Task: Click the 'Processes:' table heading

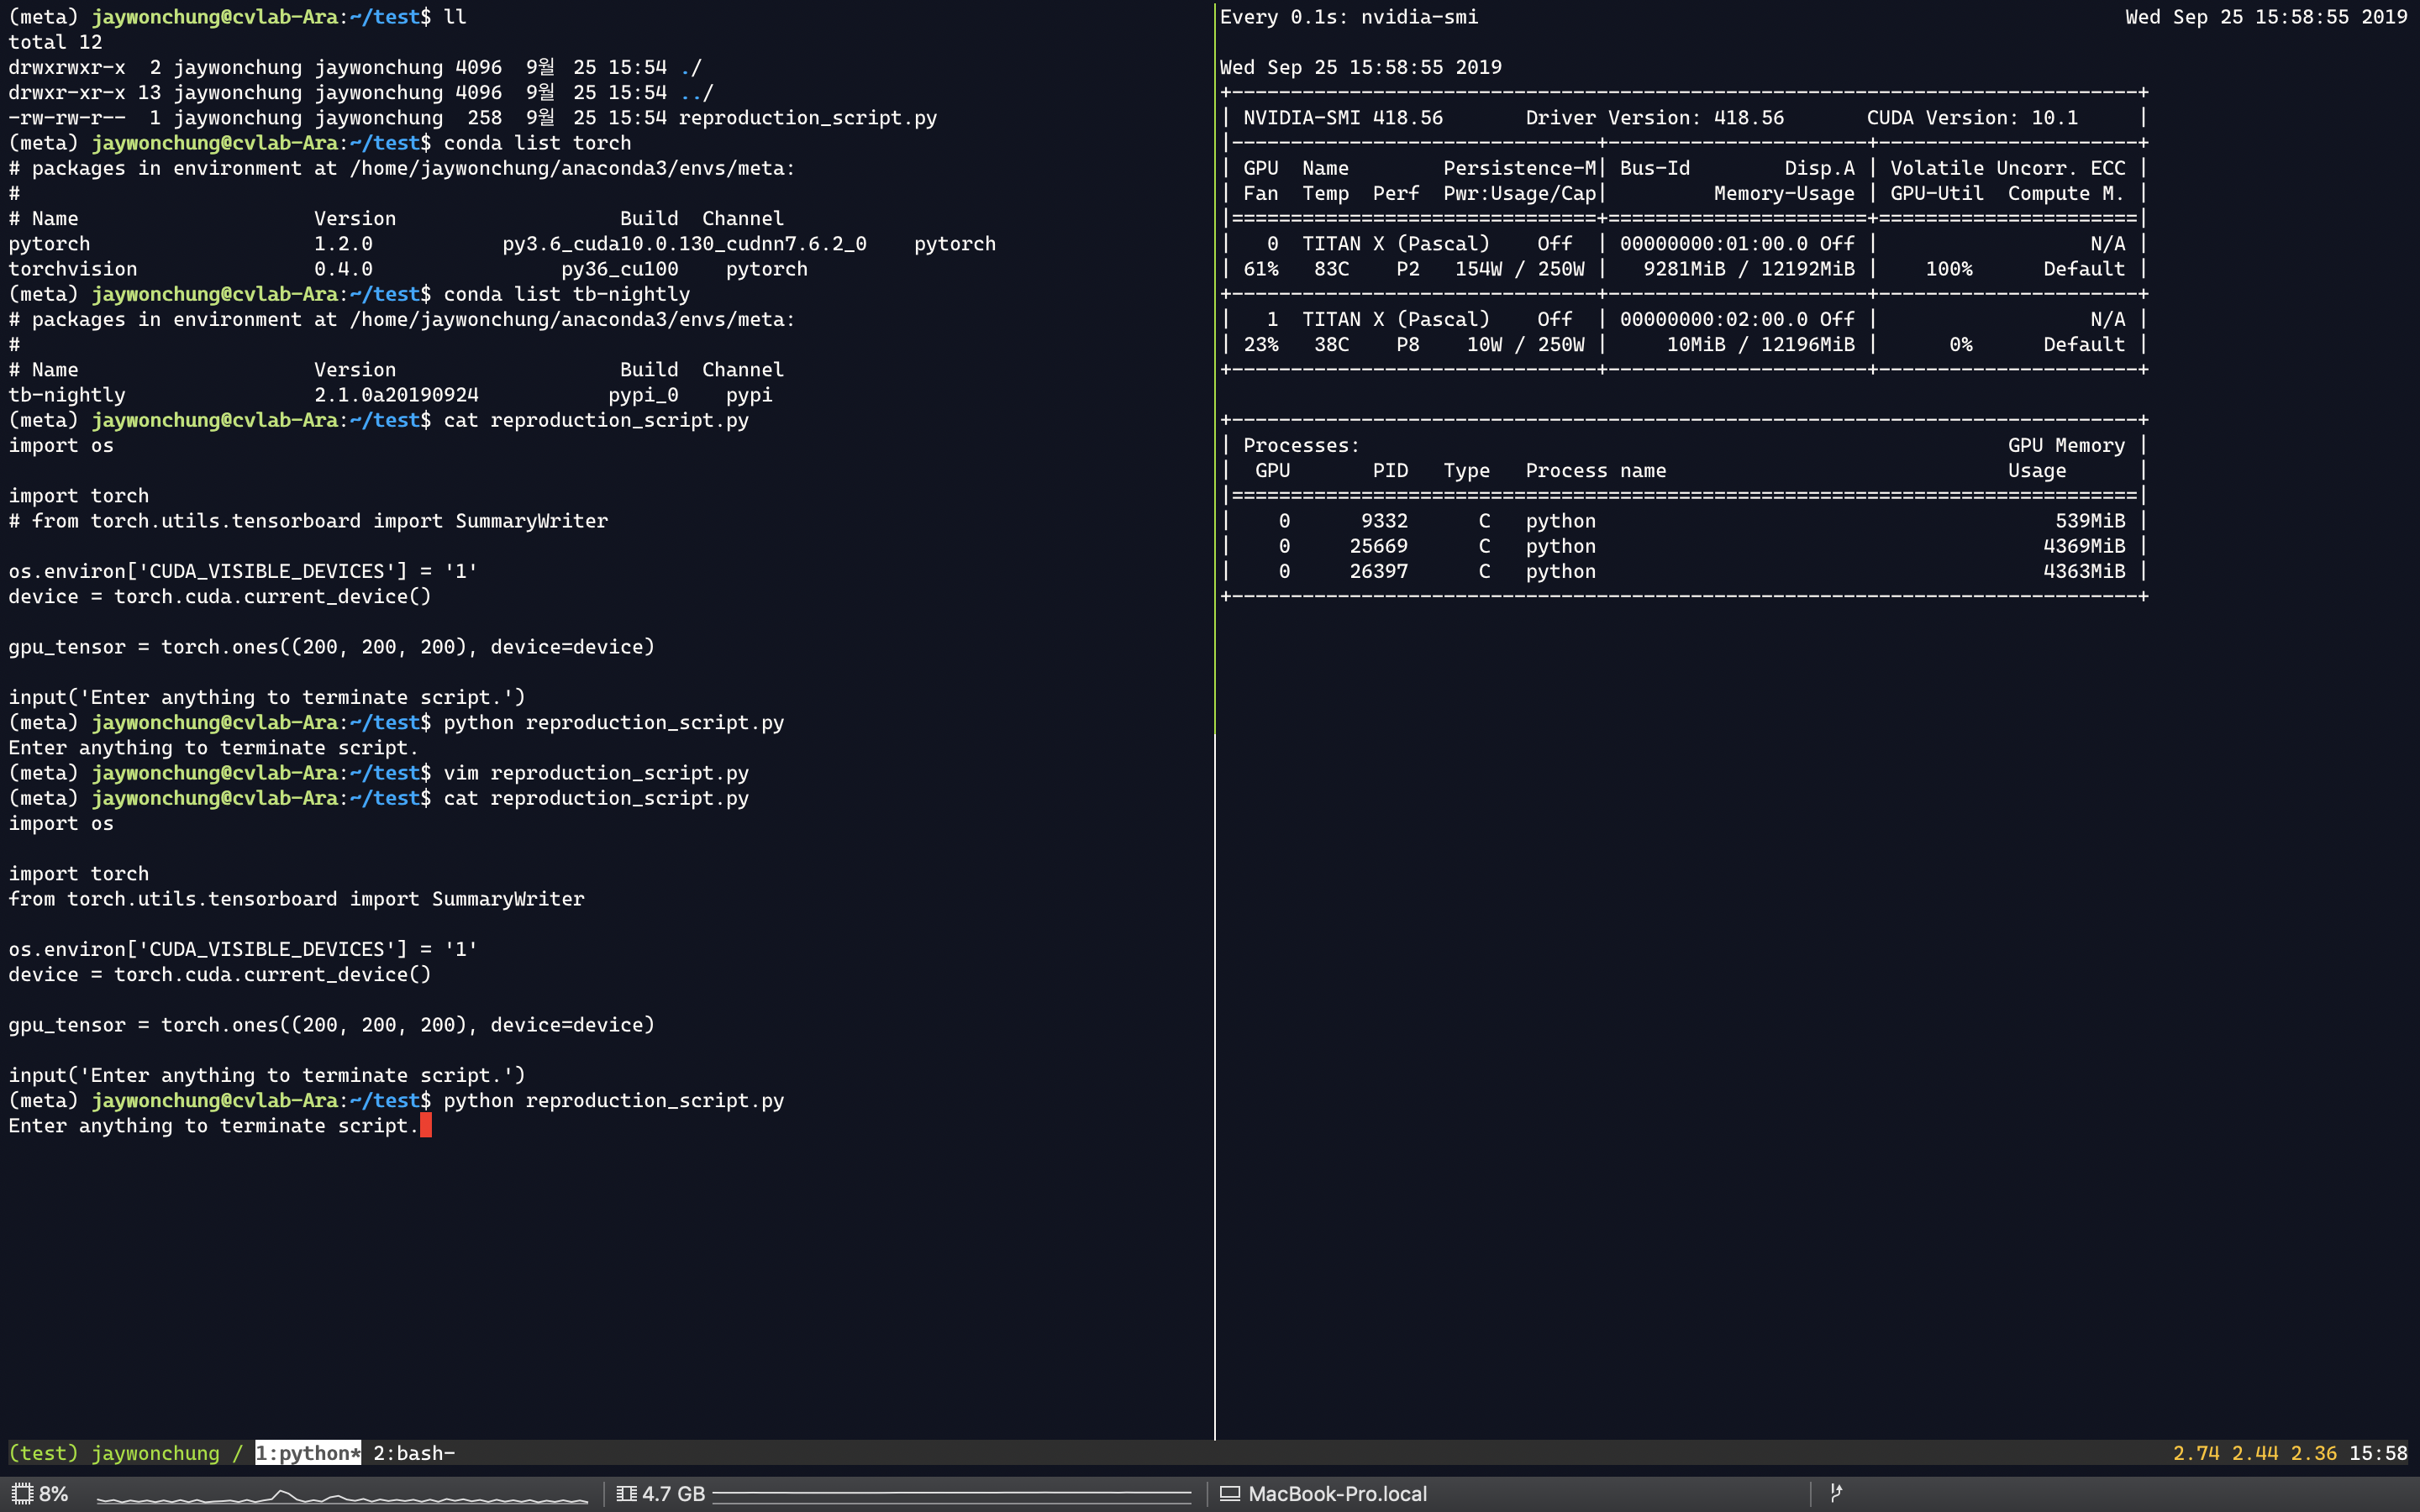Action: (1302, 445)
